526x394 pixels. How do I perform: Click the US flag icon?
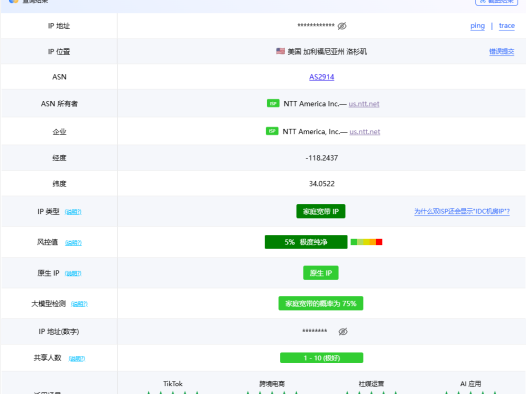tap(280, 51)
